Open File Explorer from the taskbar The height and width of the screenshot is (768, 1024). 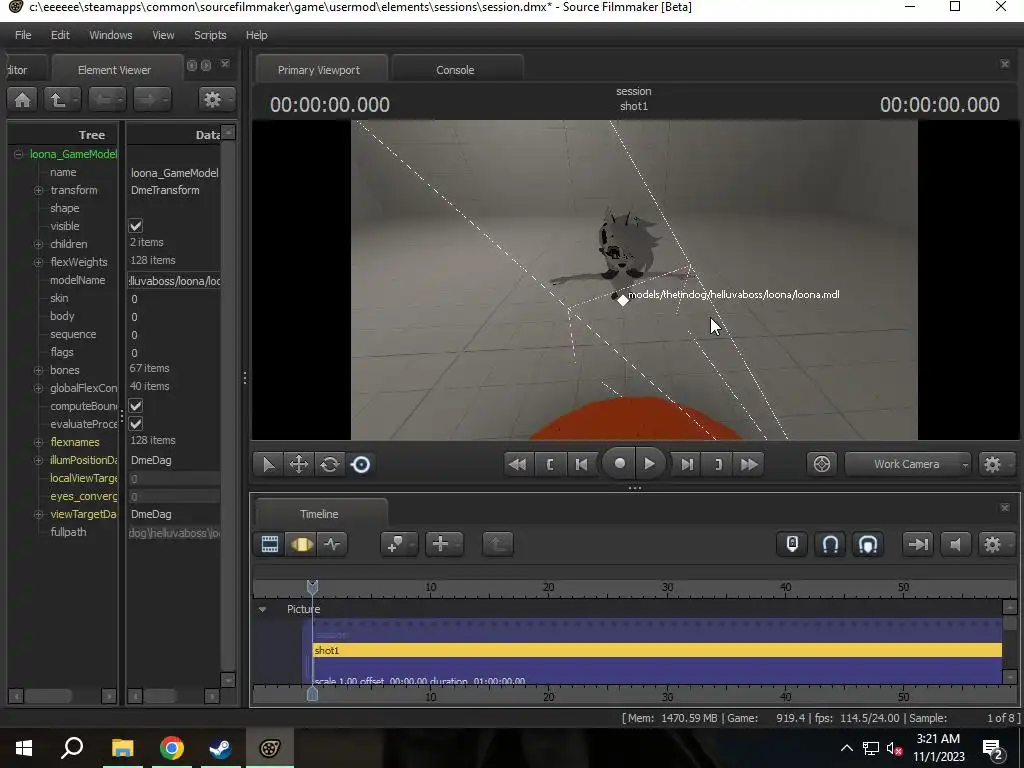(x=123, y=748)
